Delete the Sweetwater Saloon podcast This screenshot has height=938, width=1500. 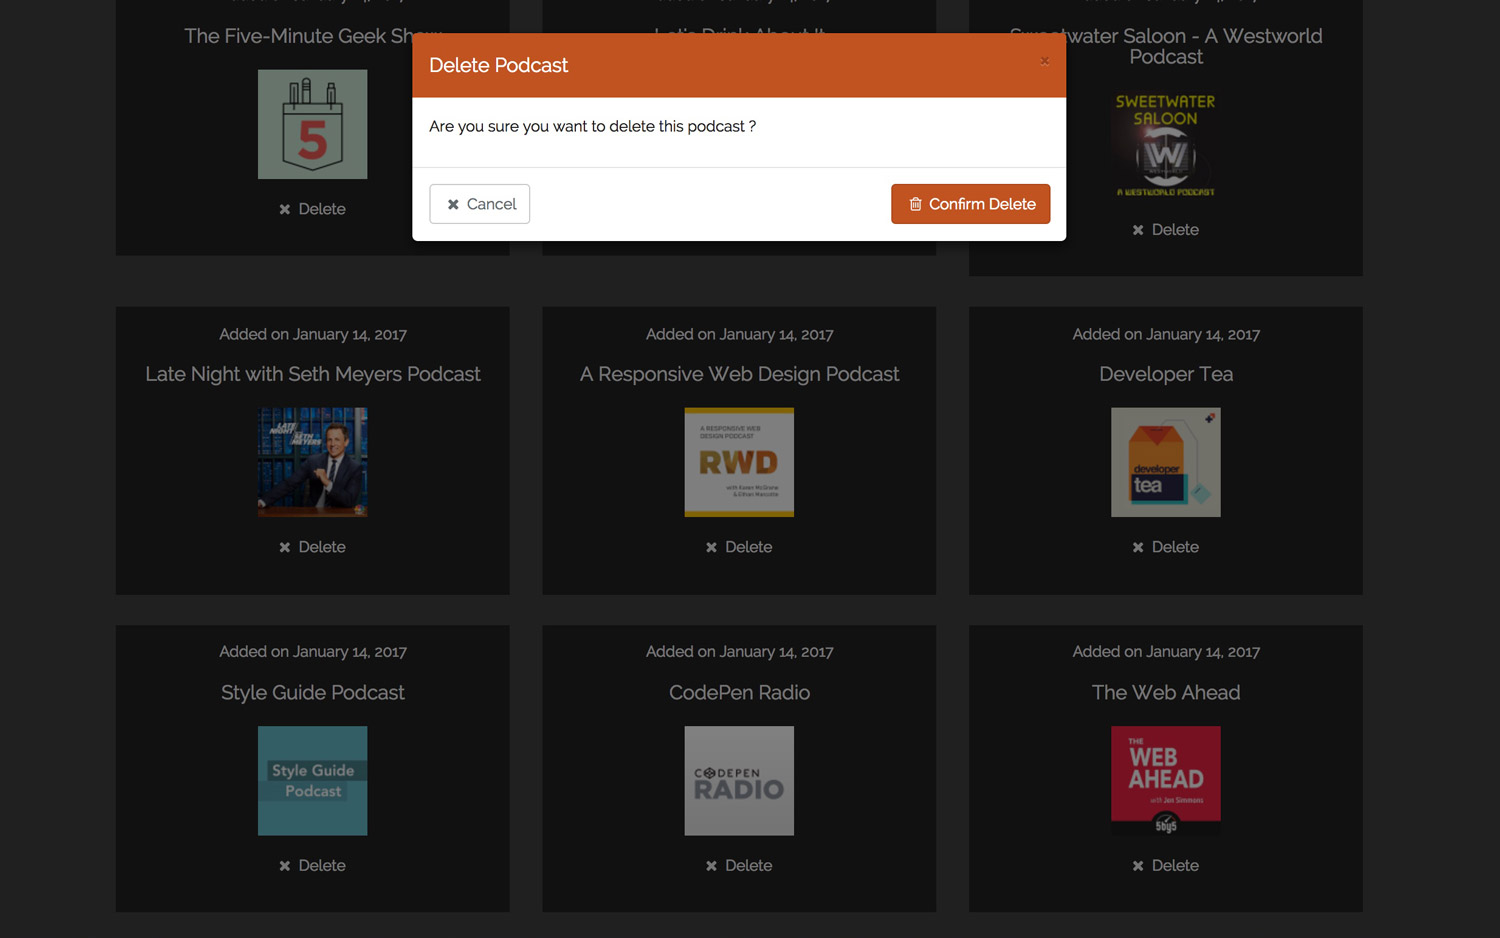pyautogui.click(x=1166, y=230)
